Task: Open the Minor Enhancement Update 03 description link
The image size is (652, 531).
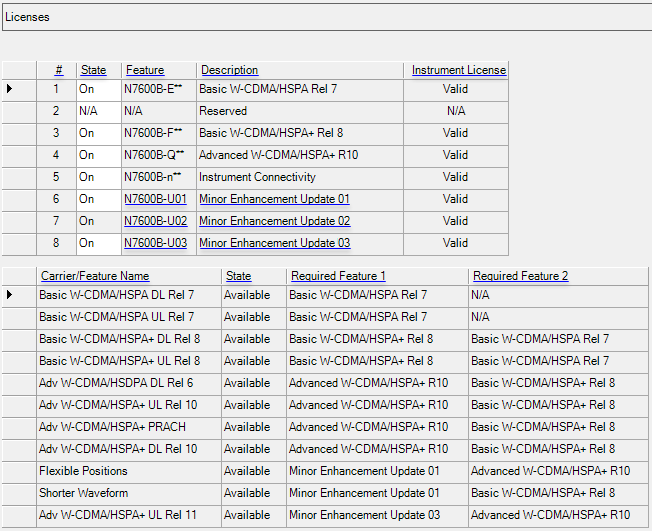Action: (274, 243)
